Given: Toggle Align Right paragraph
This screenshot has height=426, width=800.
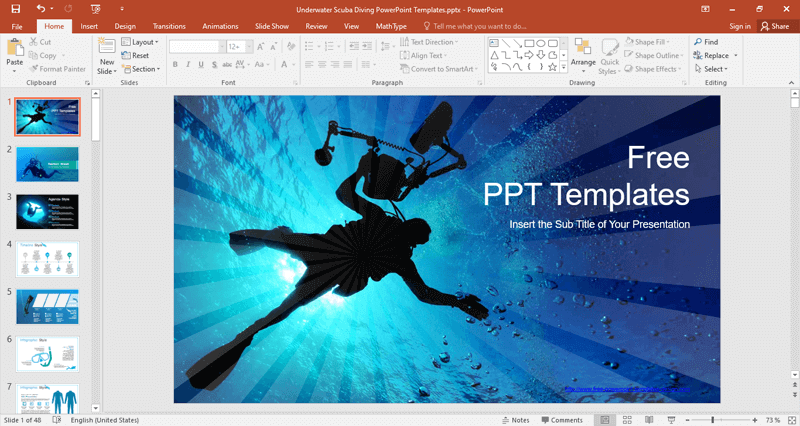Looking at the screenshot, I should click(335, 64).
